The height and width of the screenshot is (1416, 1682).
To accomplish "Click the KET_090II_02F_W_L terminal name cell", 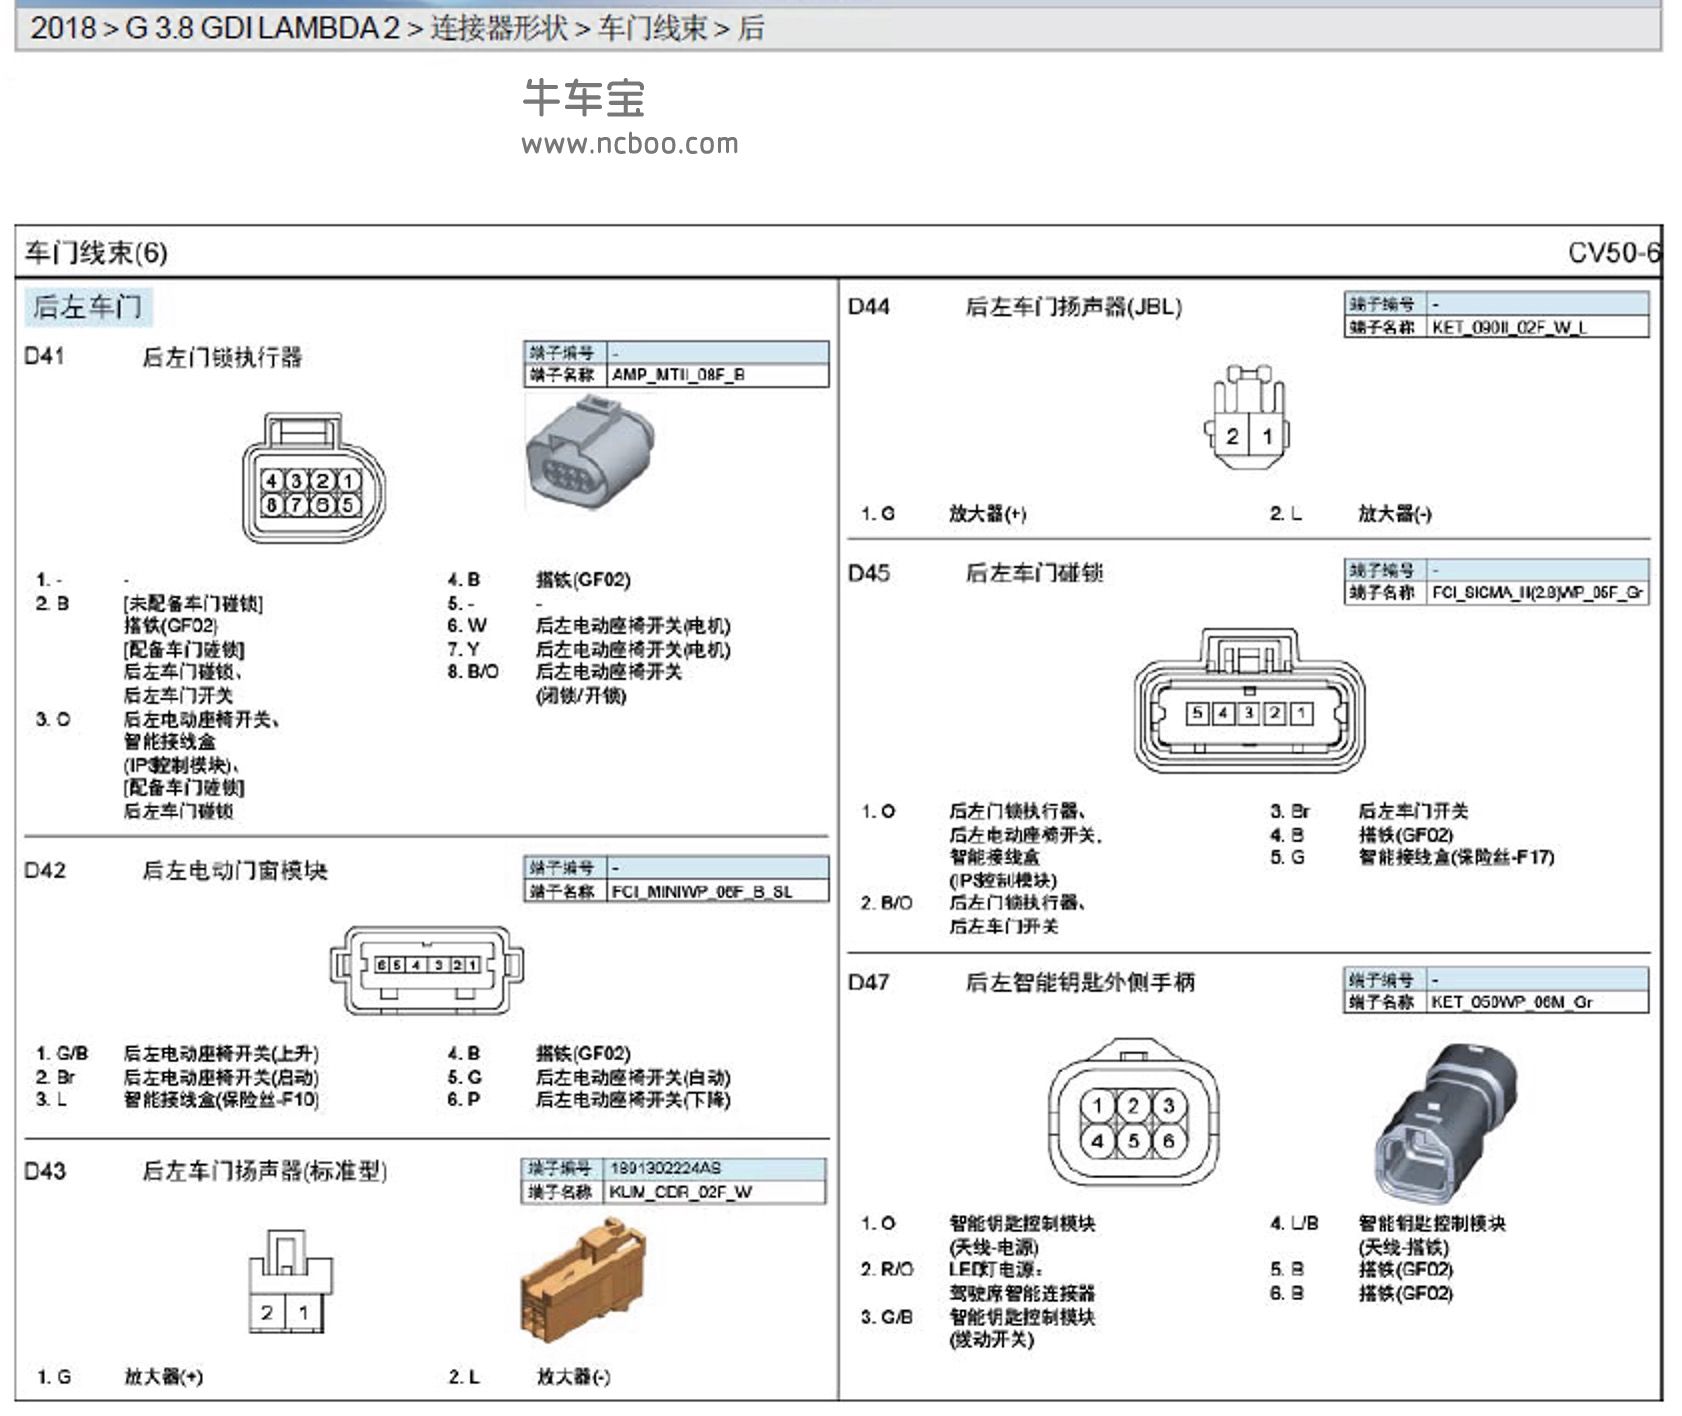I will click(1537, 326).
